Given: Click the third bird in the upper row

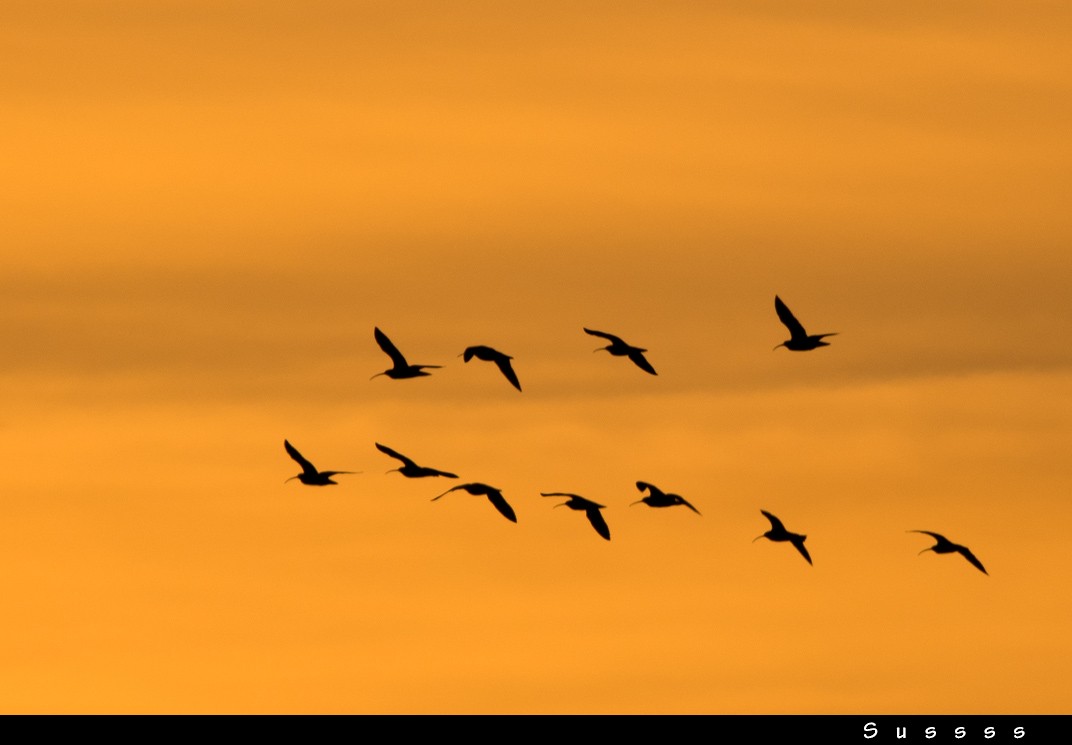Looking at the screenshot, I should point(623,350).
